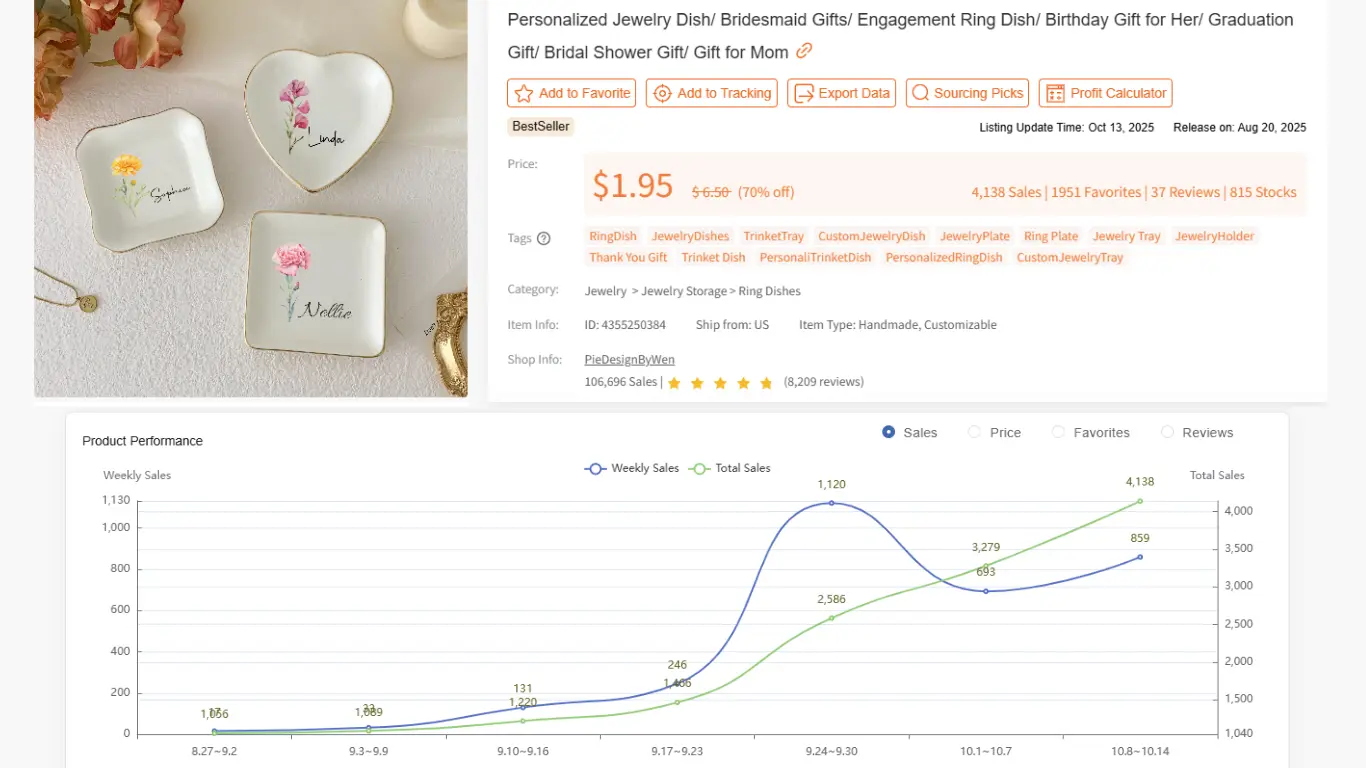
Task: Open the PieDesignByWen shop link
Action: coord(629,359)
